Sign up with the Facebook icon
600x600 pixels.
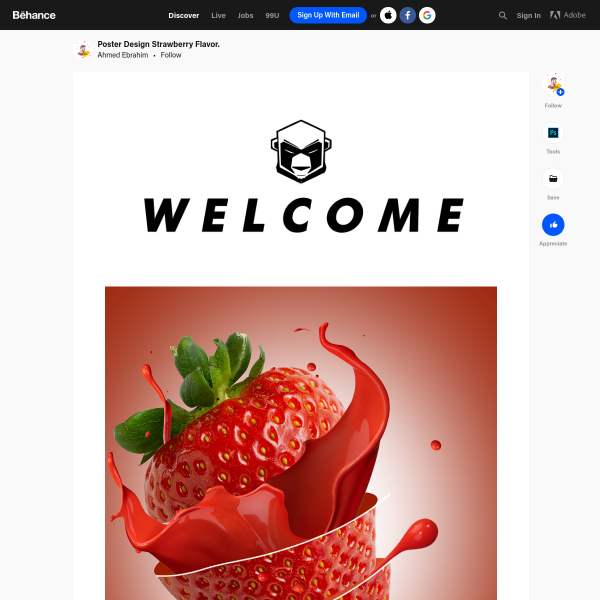click(x=408, y=15)
